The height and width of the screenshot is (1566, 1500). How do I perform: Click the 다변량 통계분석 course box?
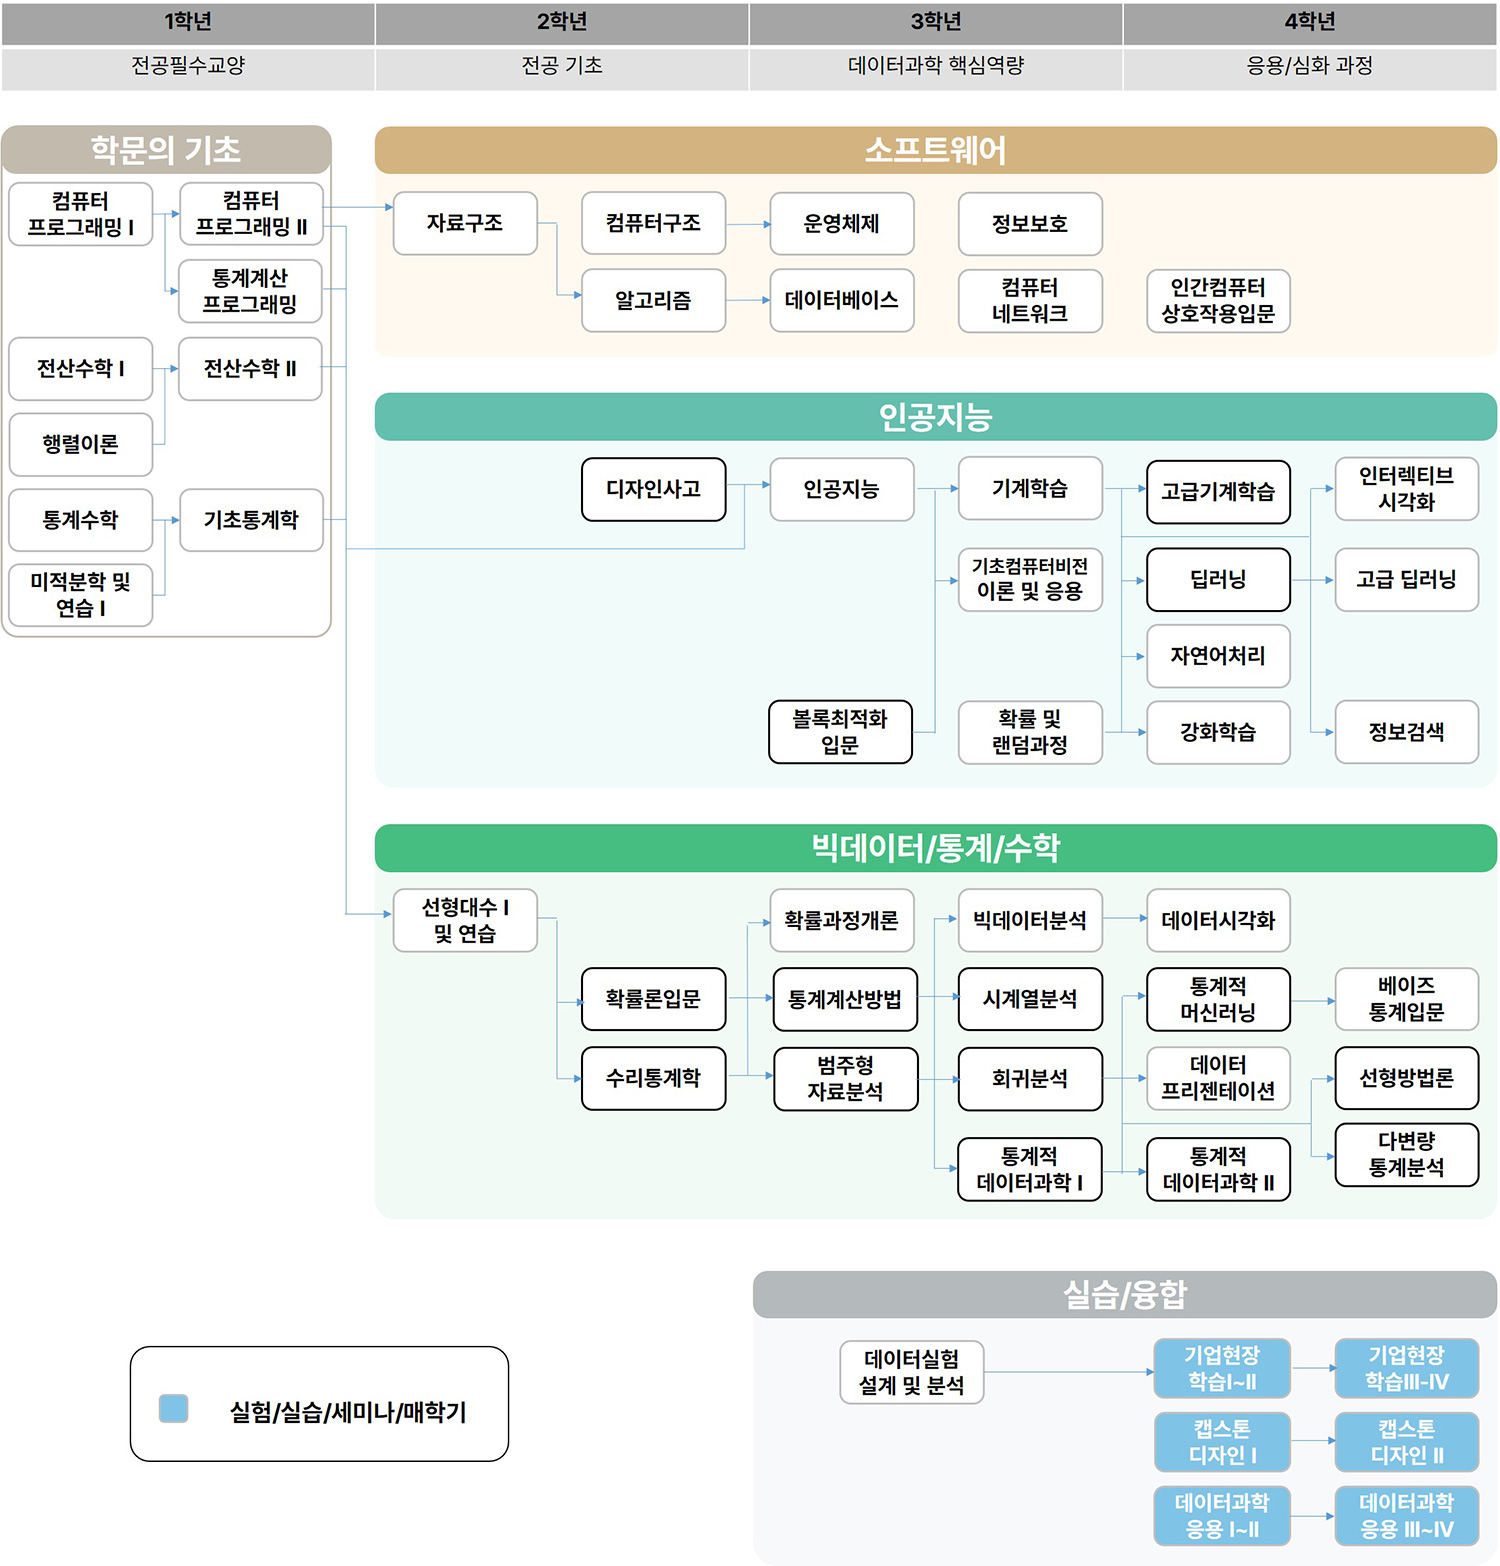(1407, 1155)
